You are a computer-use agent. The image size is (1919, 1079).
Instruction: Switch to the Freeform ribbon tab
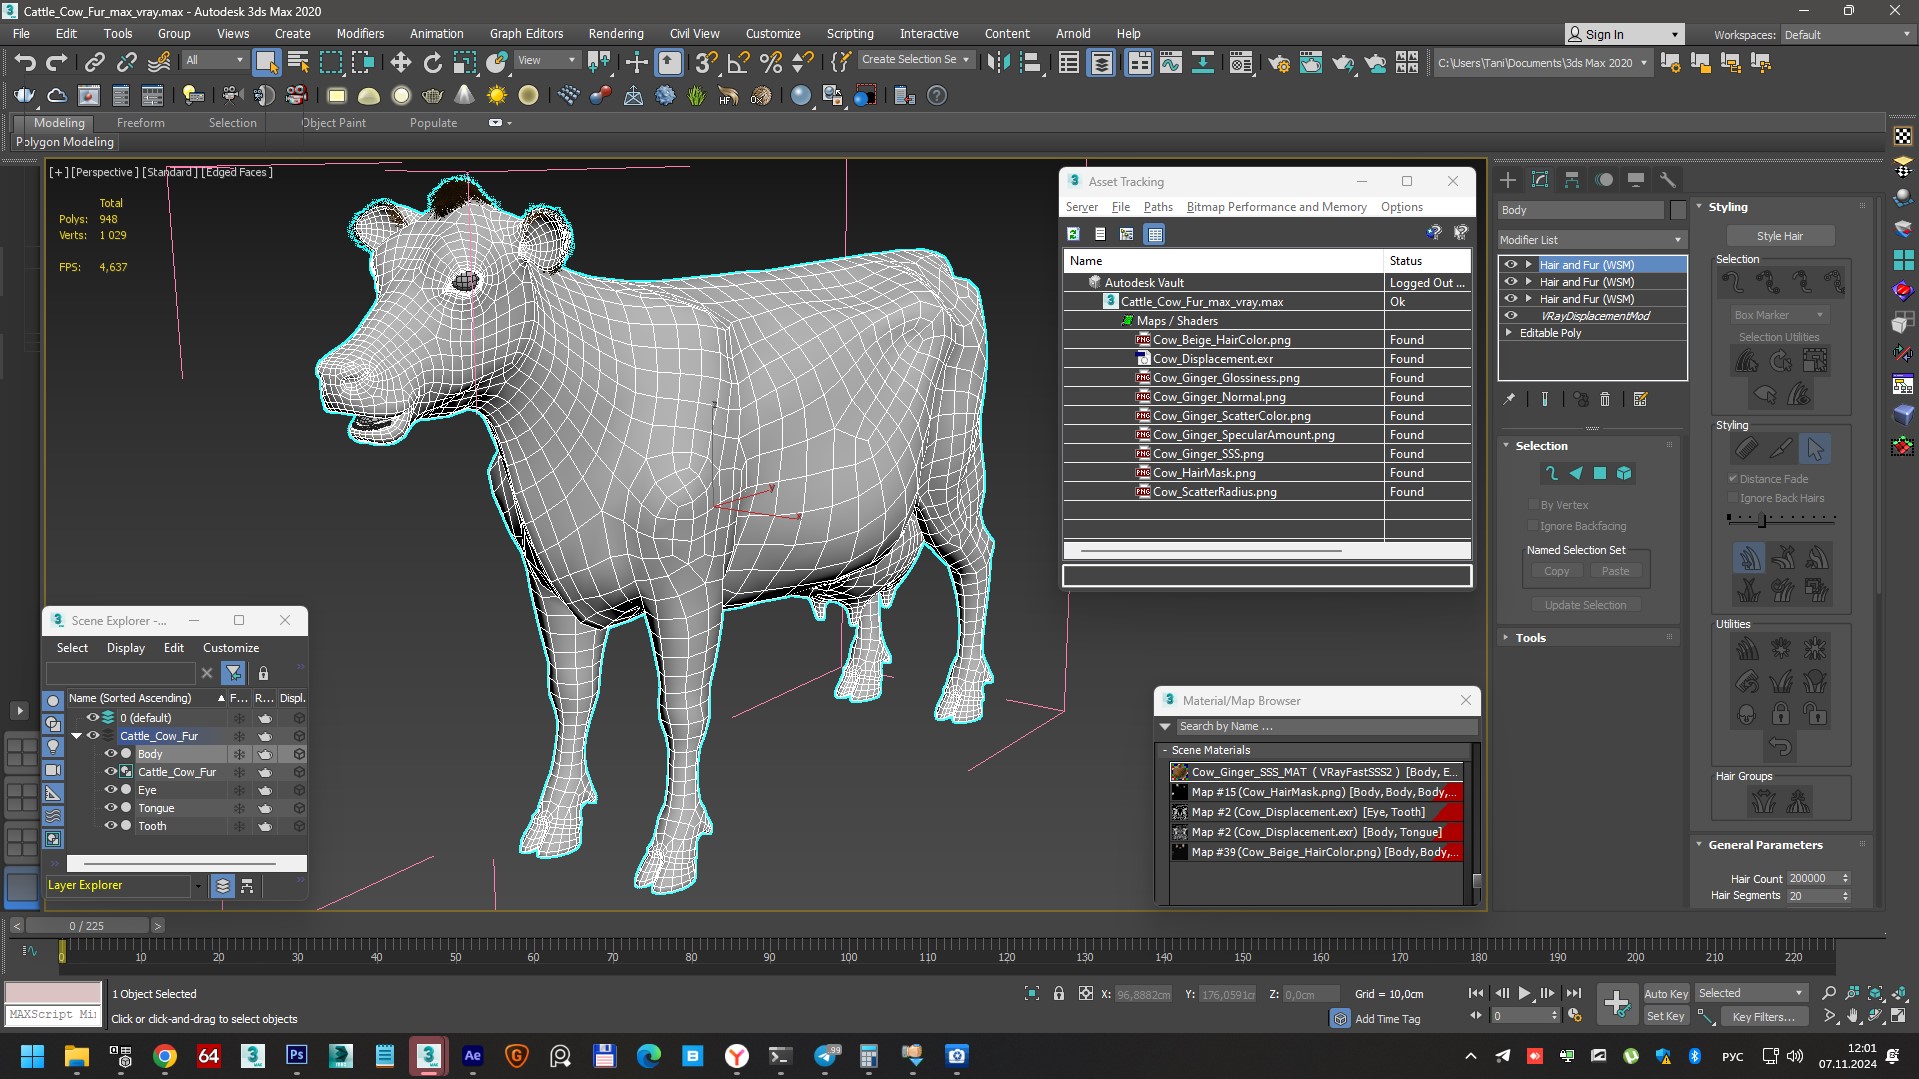pos(141,123)
